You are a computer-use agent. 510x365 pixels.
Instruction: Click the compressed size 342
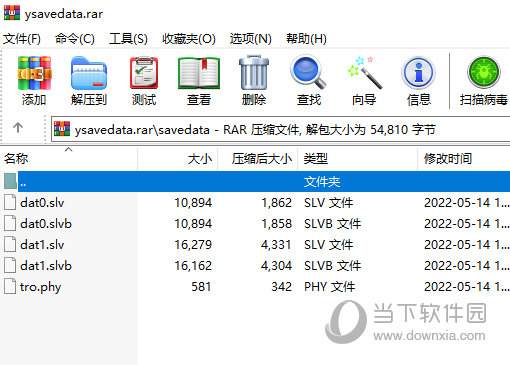tap(281, 287)
